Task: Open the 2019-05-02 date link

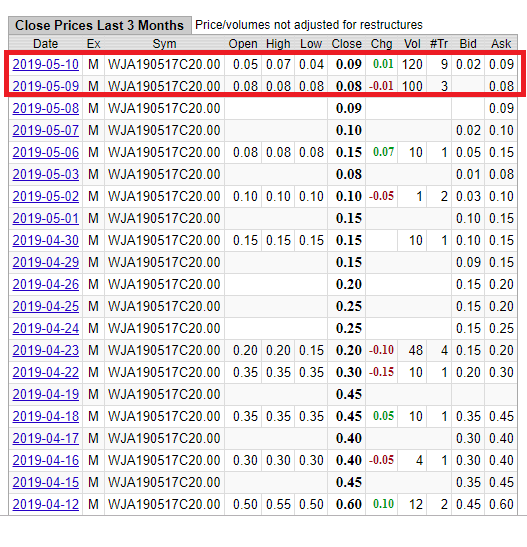Action: pyautogui.click(x=46, y=196)
